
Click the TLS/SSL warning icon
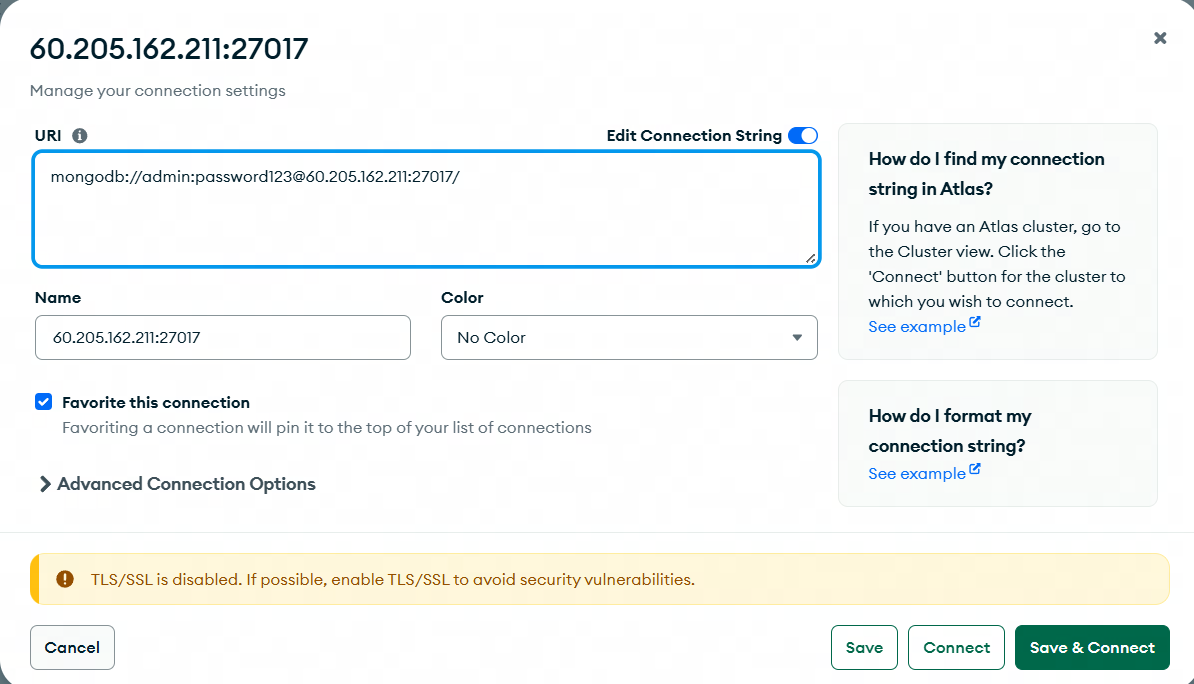[x=65, y=579]
